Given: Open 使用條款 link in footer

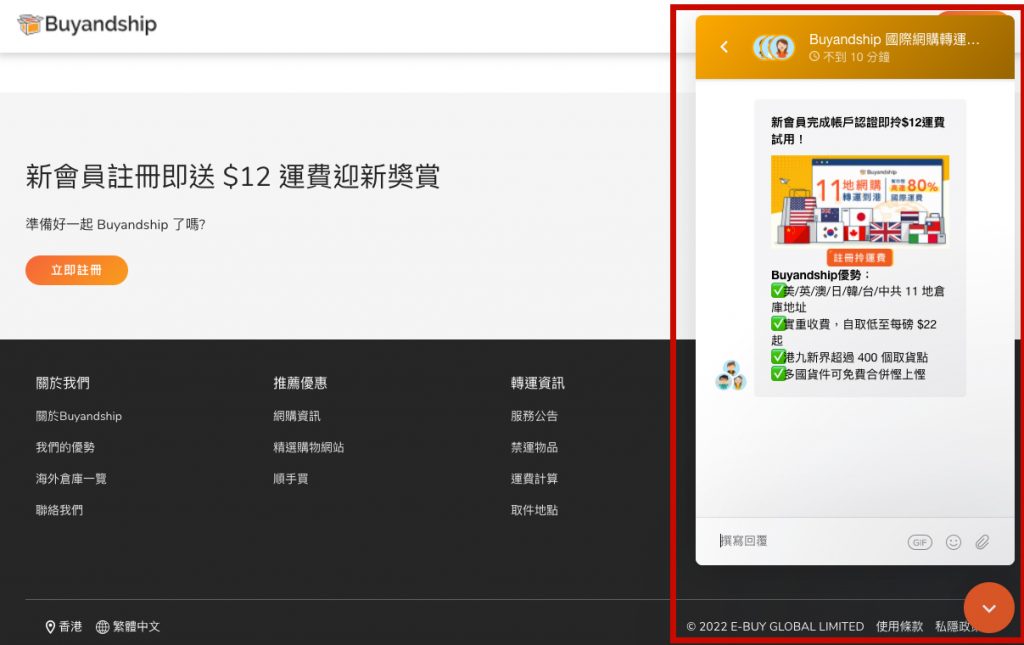Looking at the screenshot, I should 899,627.
